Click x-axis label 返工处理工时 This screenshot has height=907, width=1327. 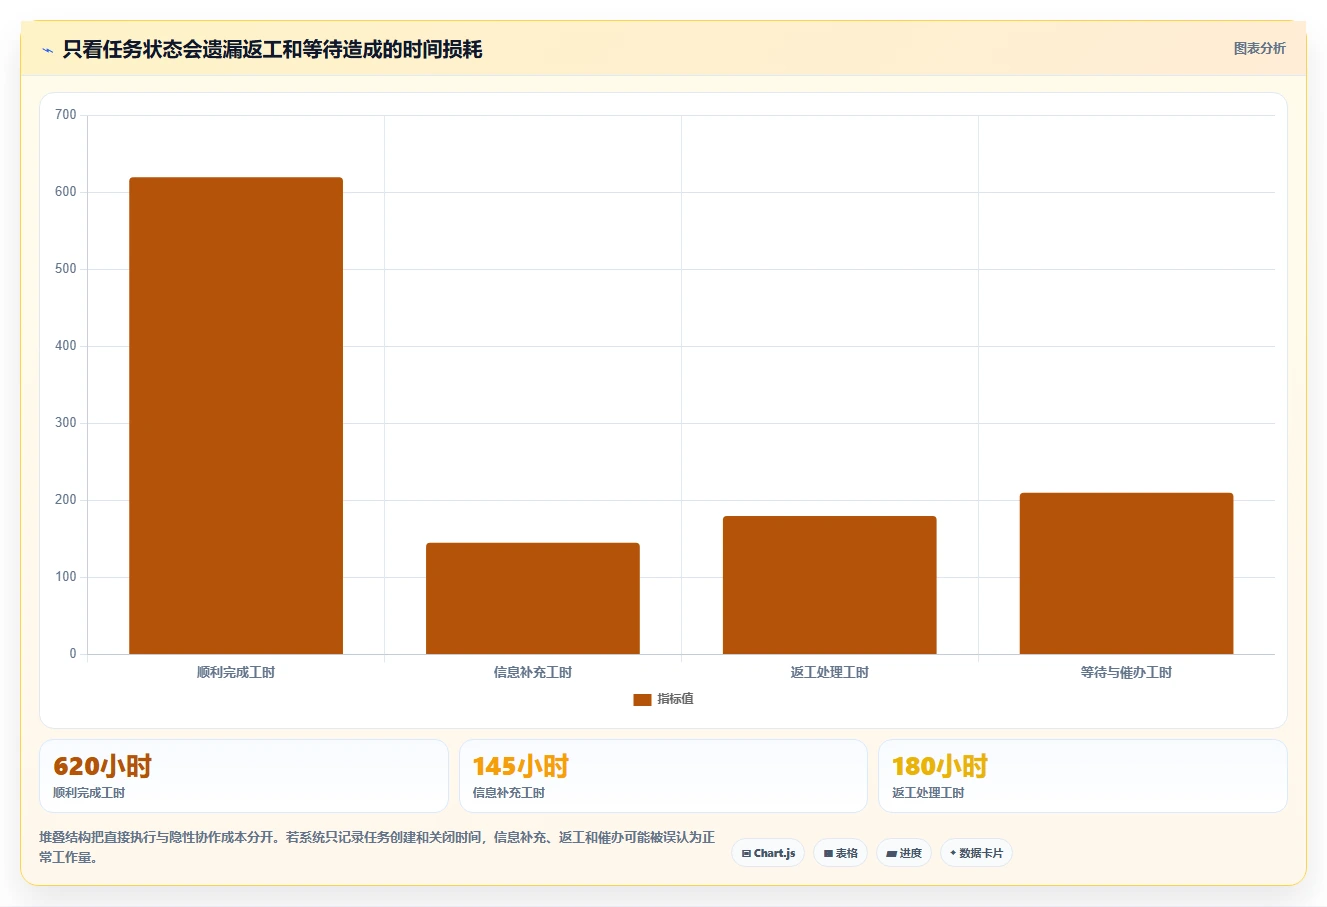point(830,672)
